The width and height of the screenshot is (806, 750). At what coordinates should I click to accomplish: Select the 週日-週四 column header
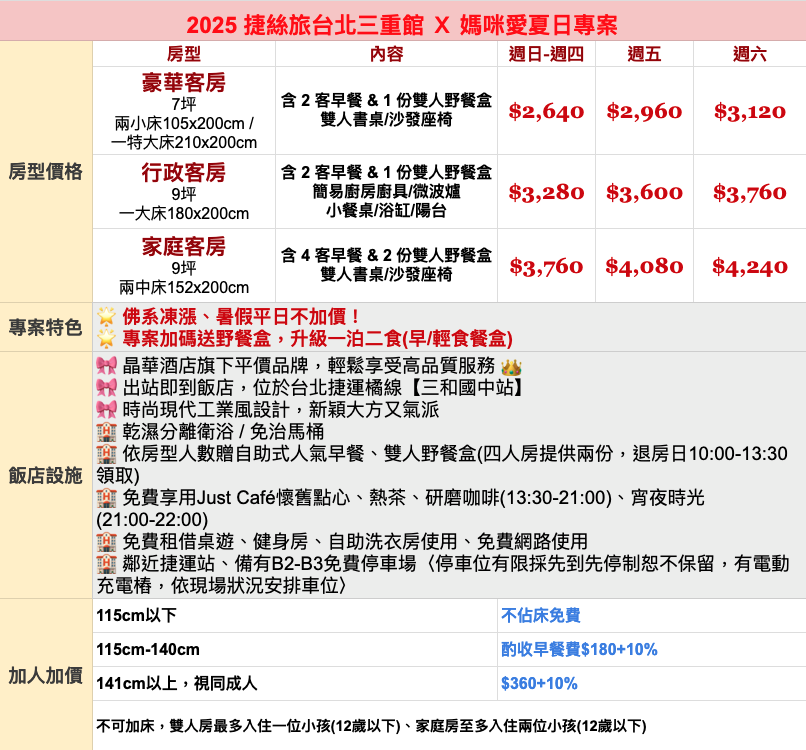pos(546,54)
